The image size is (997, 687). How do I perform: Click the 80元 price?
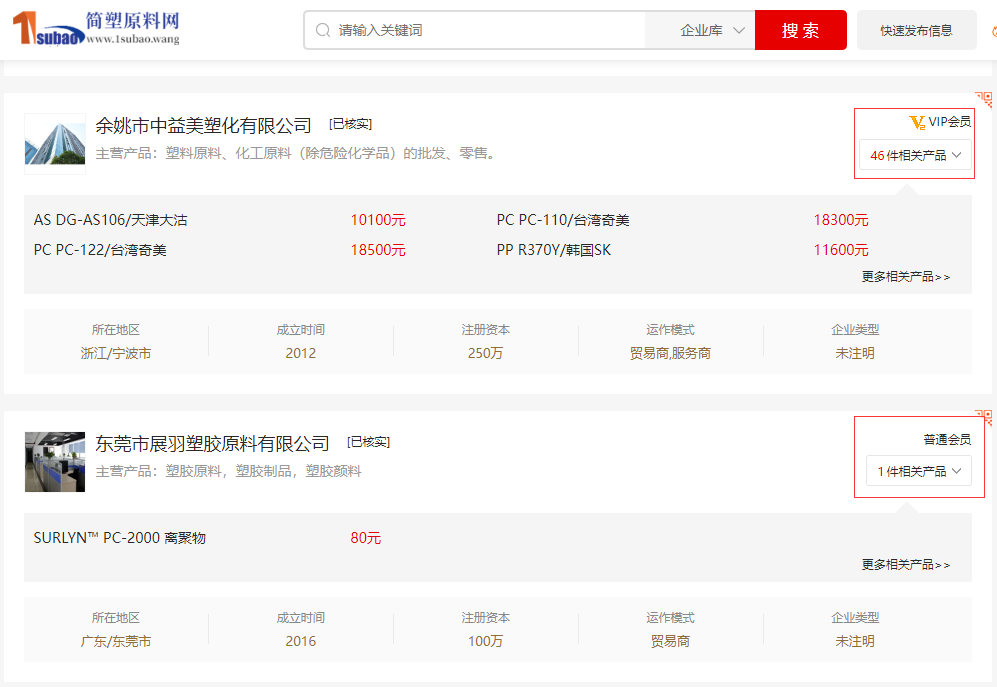coord(366,538)
